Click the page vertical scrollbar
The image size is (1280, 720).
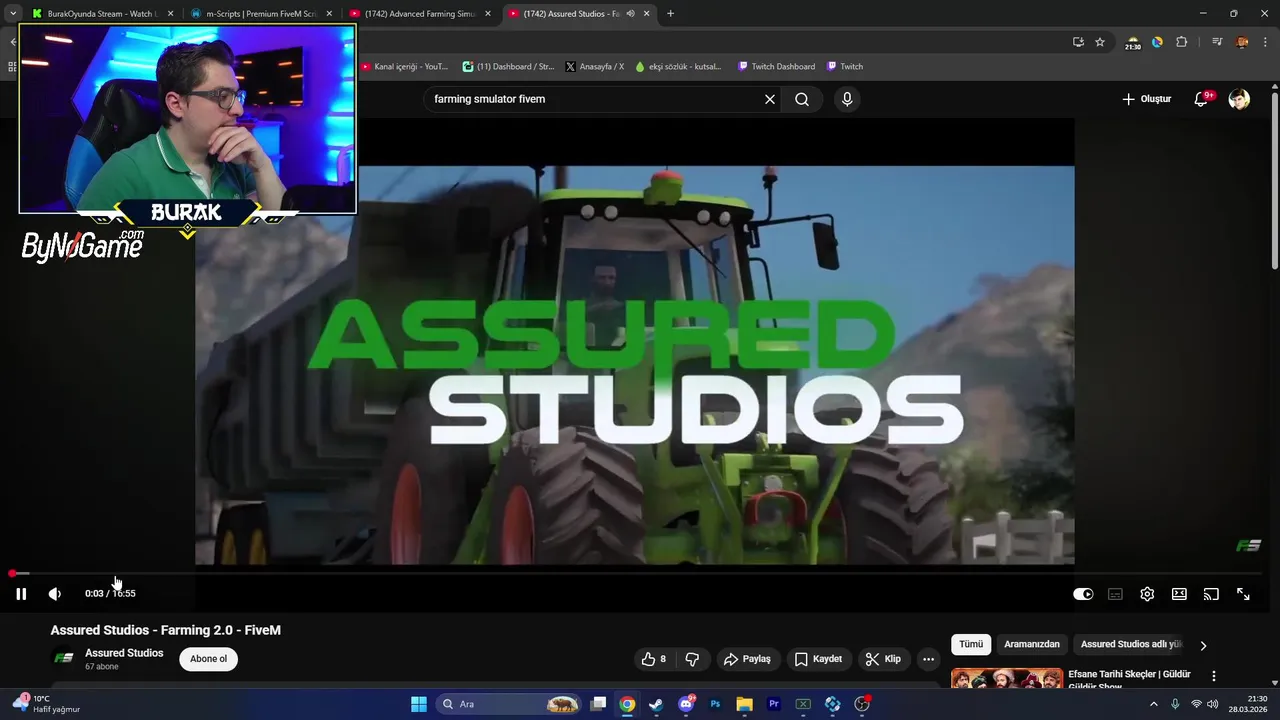pos(1274,180)
